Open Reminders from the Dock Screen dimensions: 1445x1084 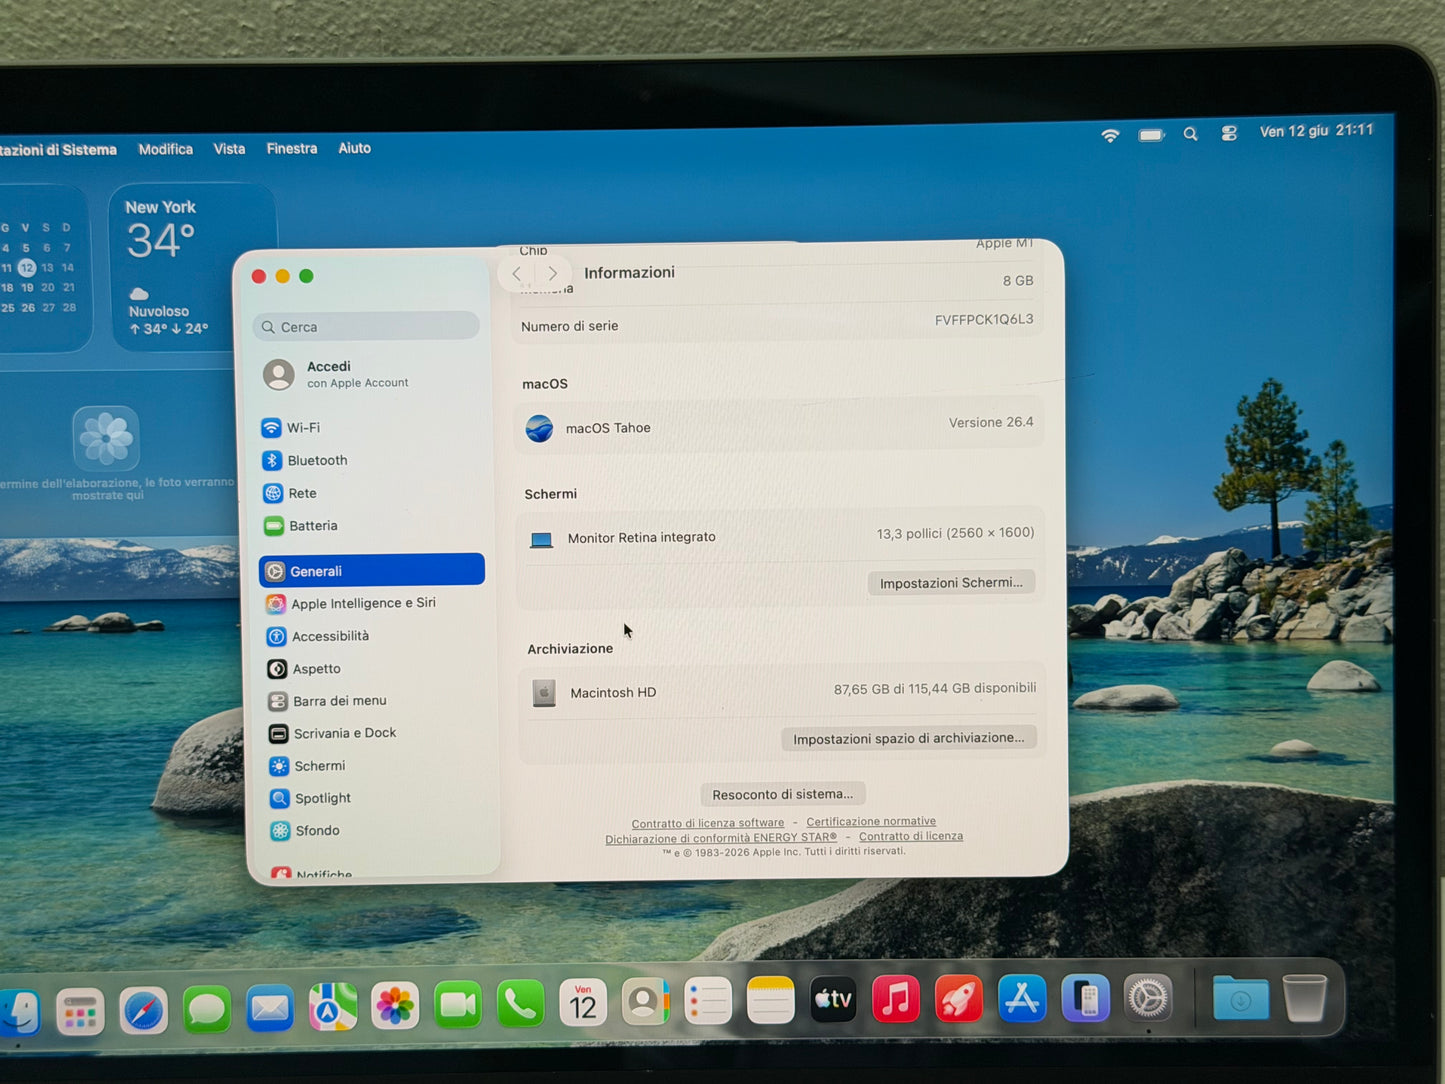pos(708,1001)
